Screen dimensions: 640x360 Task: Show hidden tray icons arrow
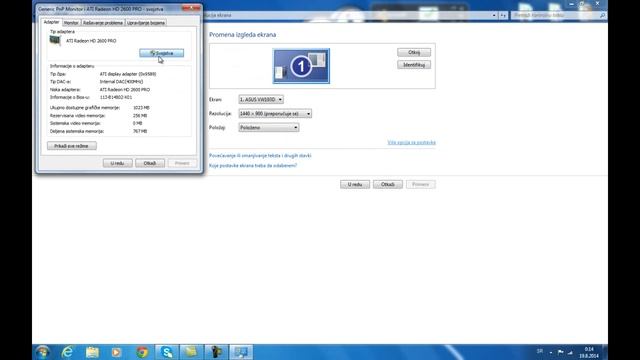click(551, 352)
